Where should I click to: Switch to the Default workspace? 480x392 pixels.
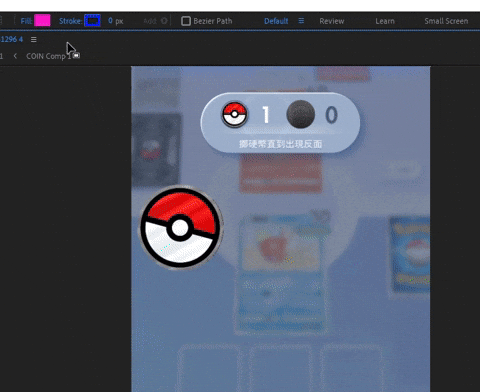pyautogui.click(x=276, y=21)
